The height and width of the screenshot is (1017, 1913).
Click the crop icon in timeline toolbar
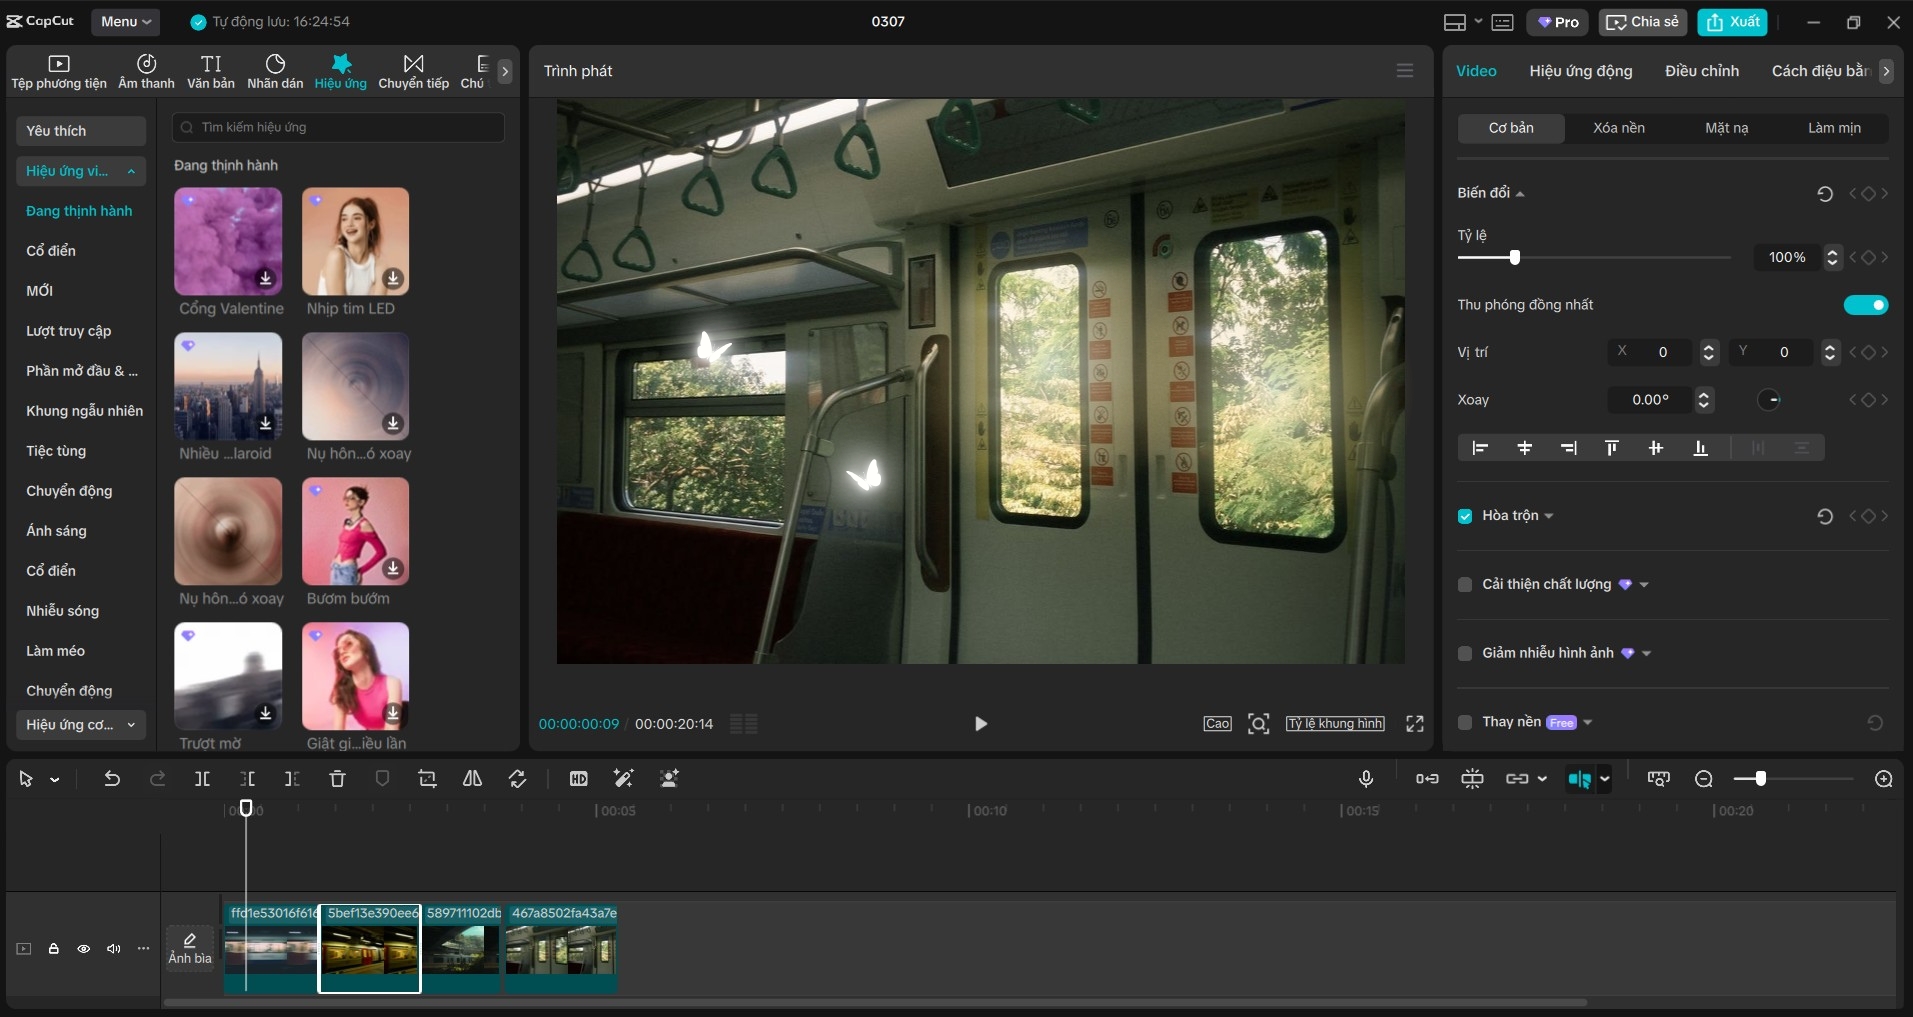427,779
